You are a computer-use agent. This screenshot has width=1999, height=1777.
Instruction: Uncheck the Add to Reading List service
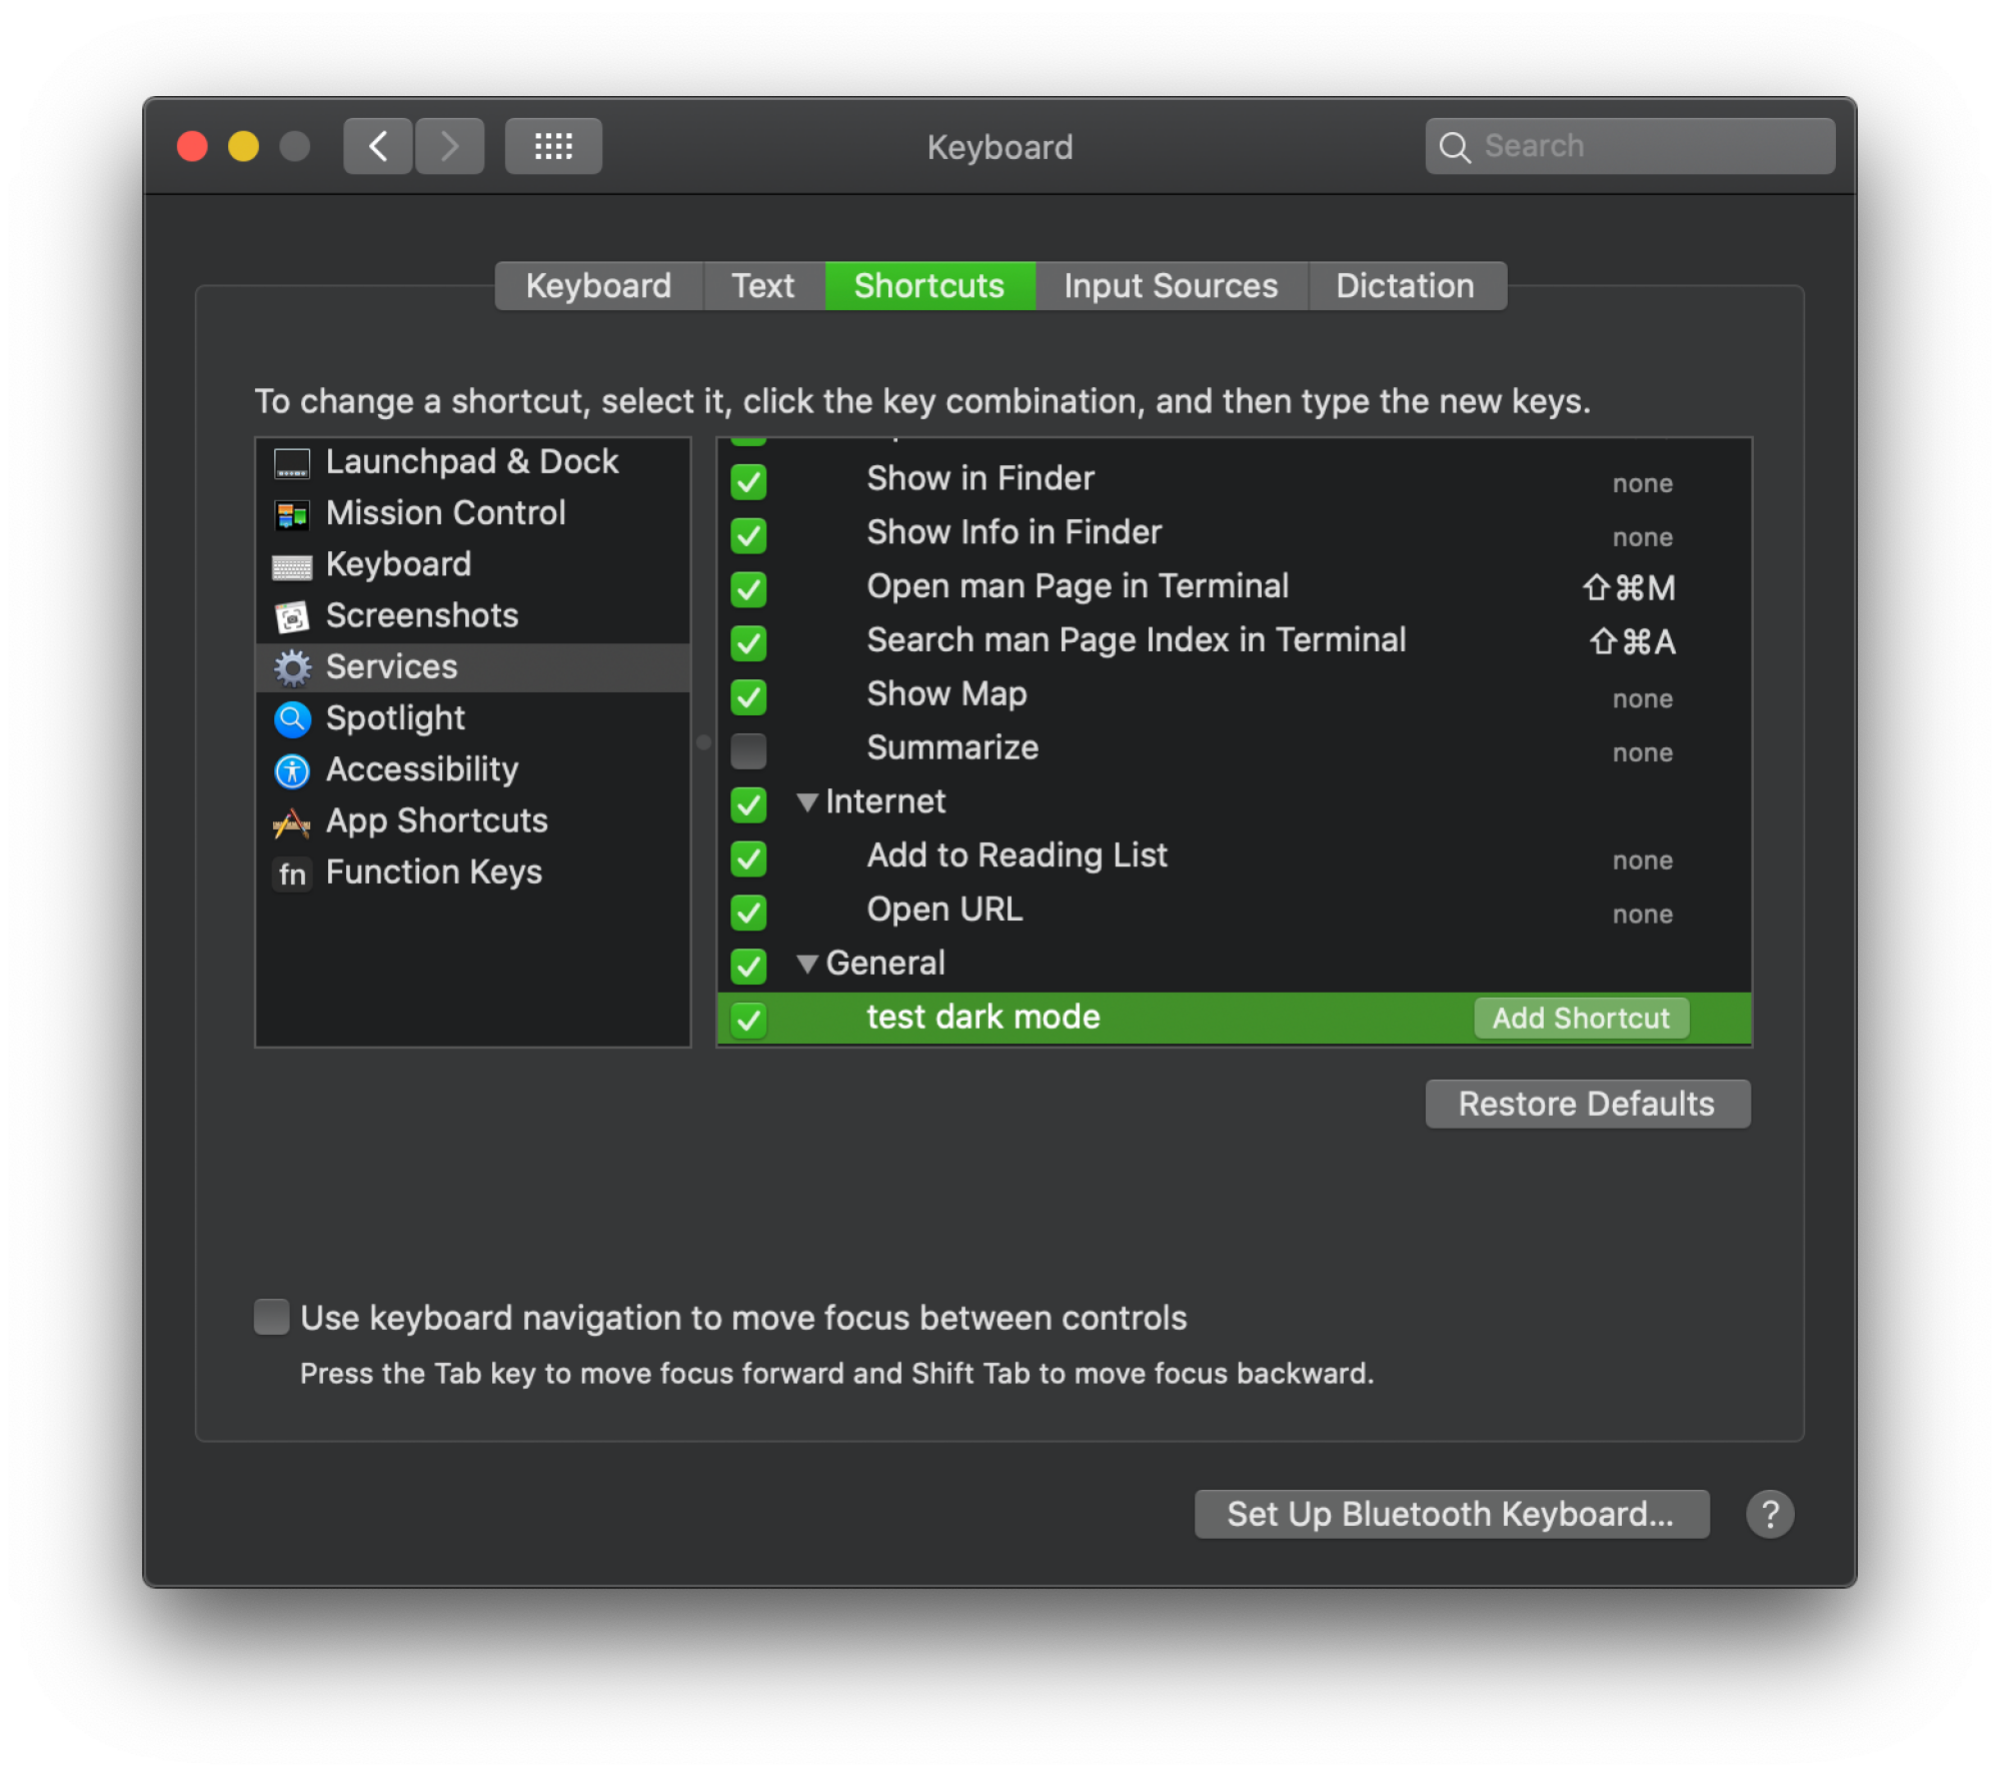coord(748,858)
